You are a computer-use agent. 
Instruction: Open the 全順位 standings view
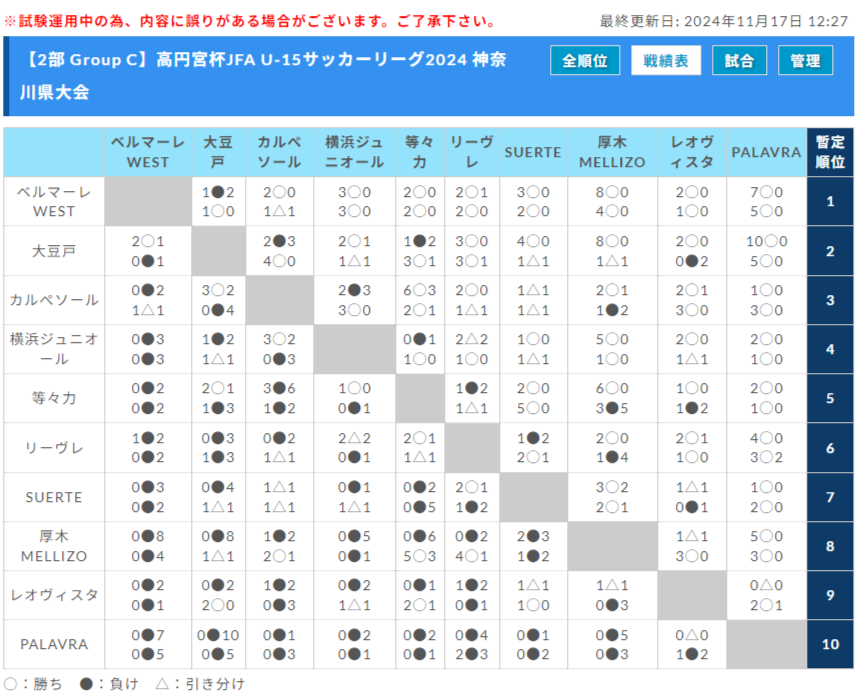[585, 60]
